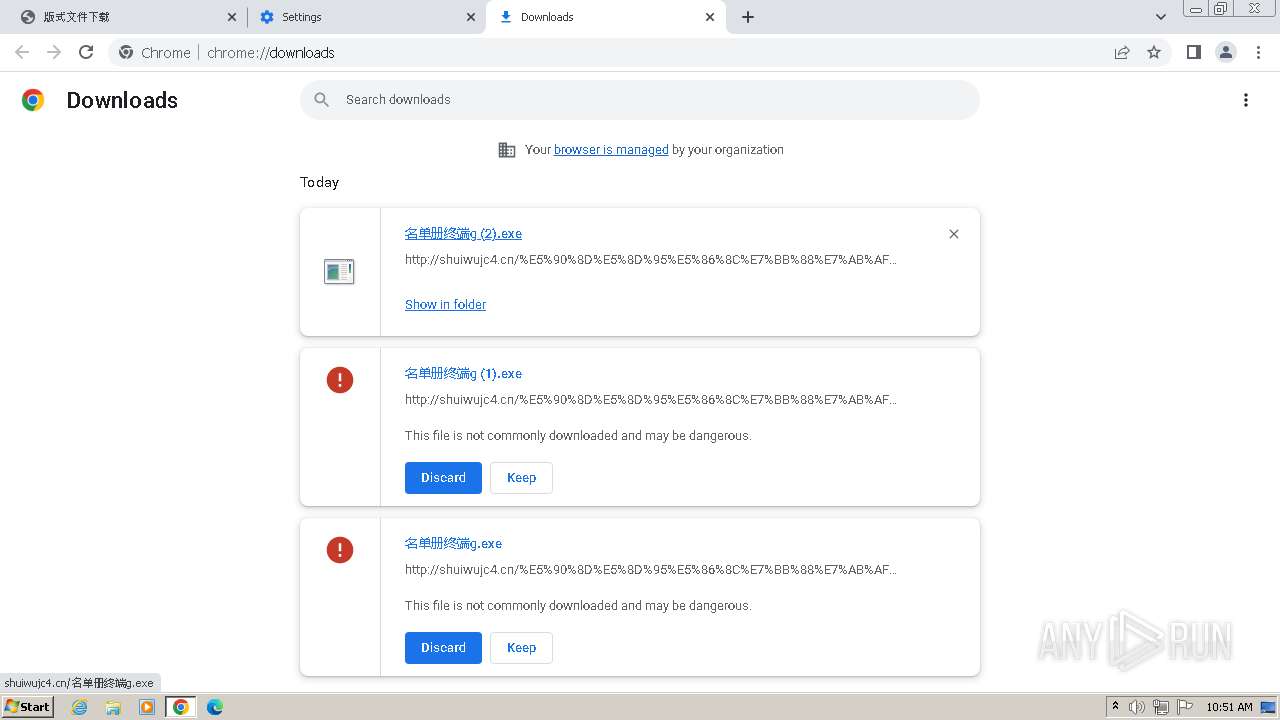Keep 名单册终端g.exe download
1280x720 pixels.
tap(521, 648)
